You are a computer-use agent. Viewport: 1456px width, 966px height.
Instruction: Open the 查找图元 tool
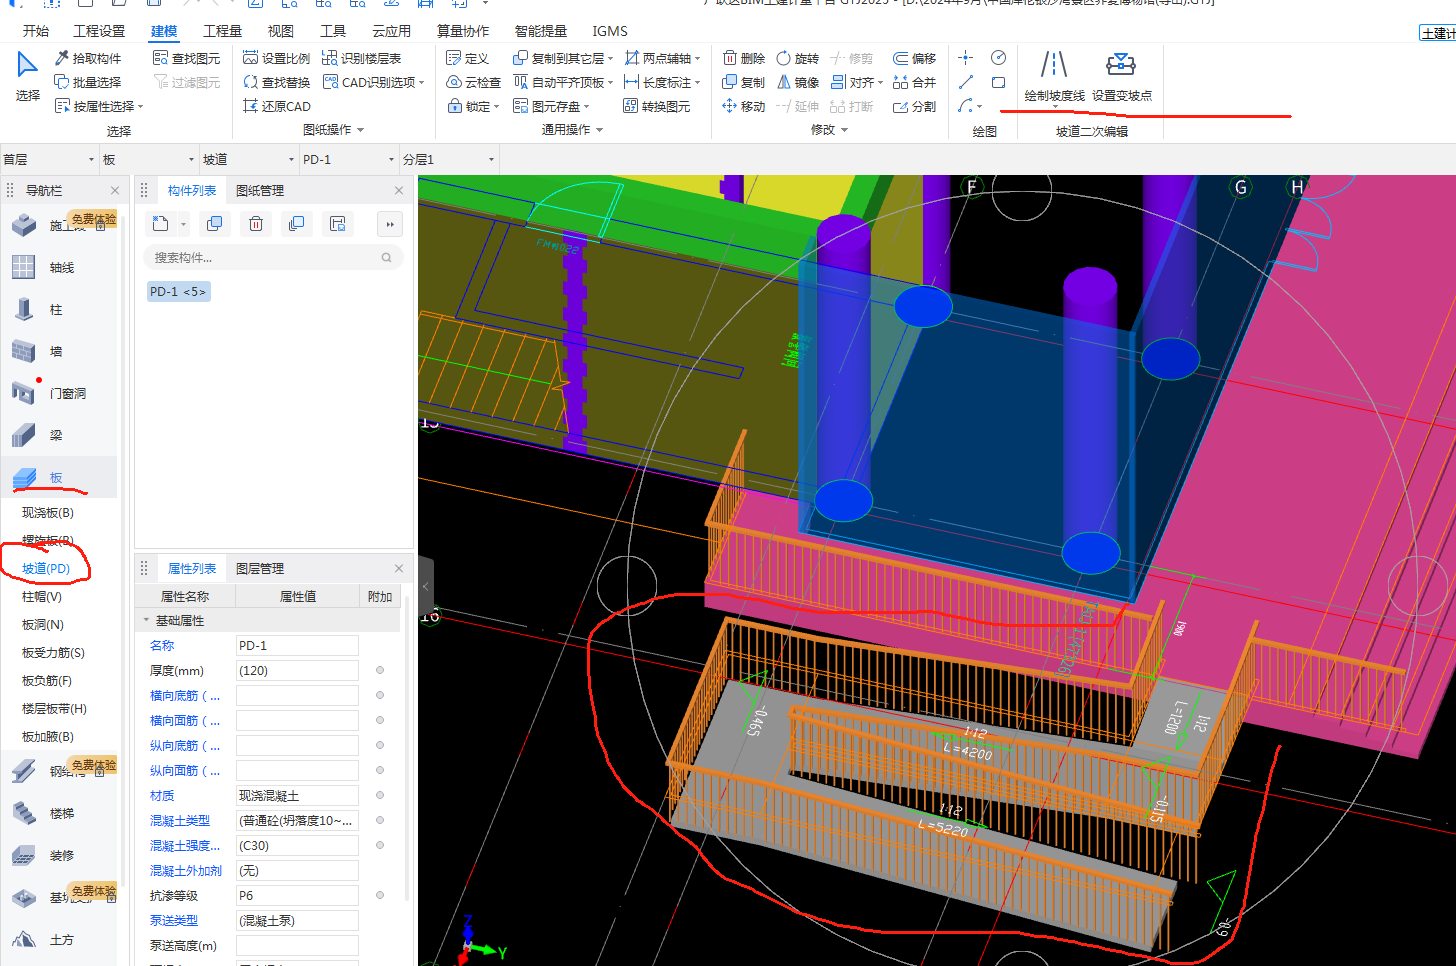(x=187, y=58)
